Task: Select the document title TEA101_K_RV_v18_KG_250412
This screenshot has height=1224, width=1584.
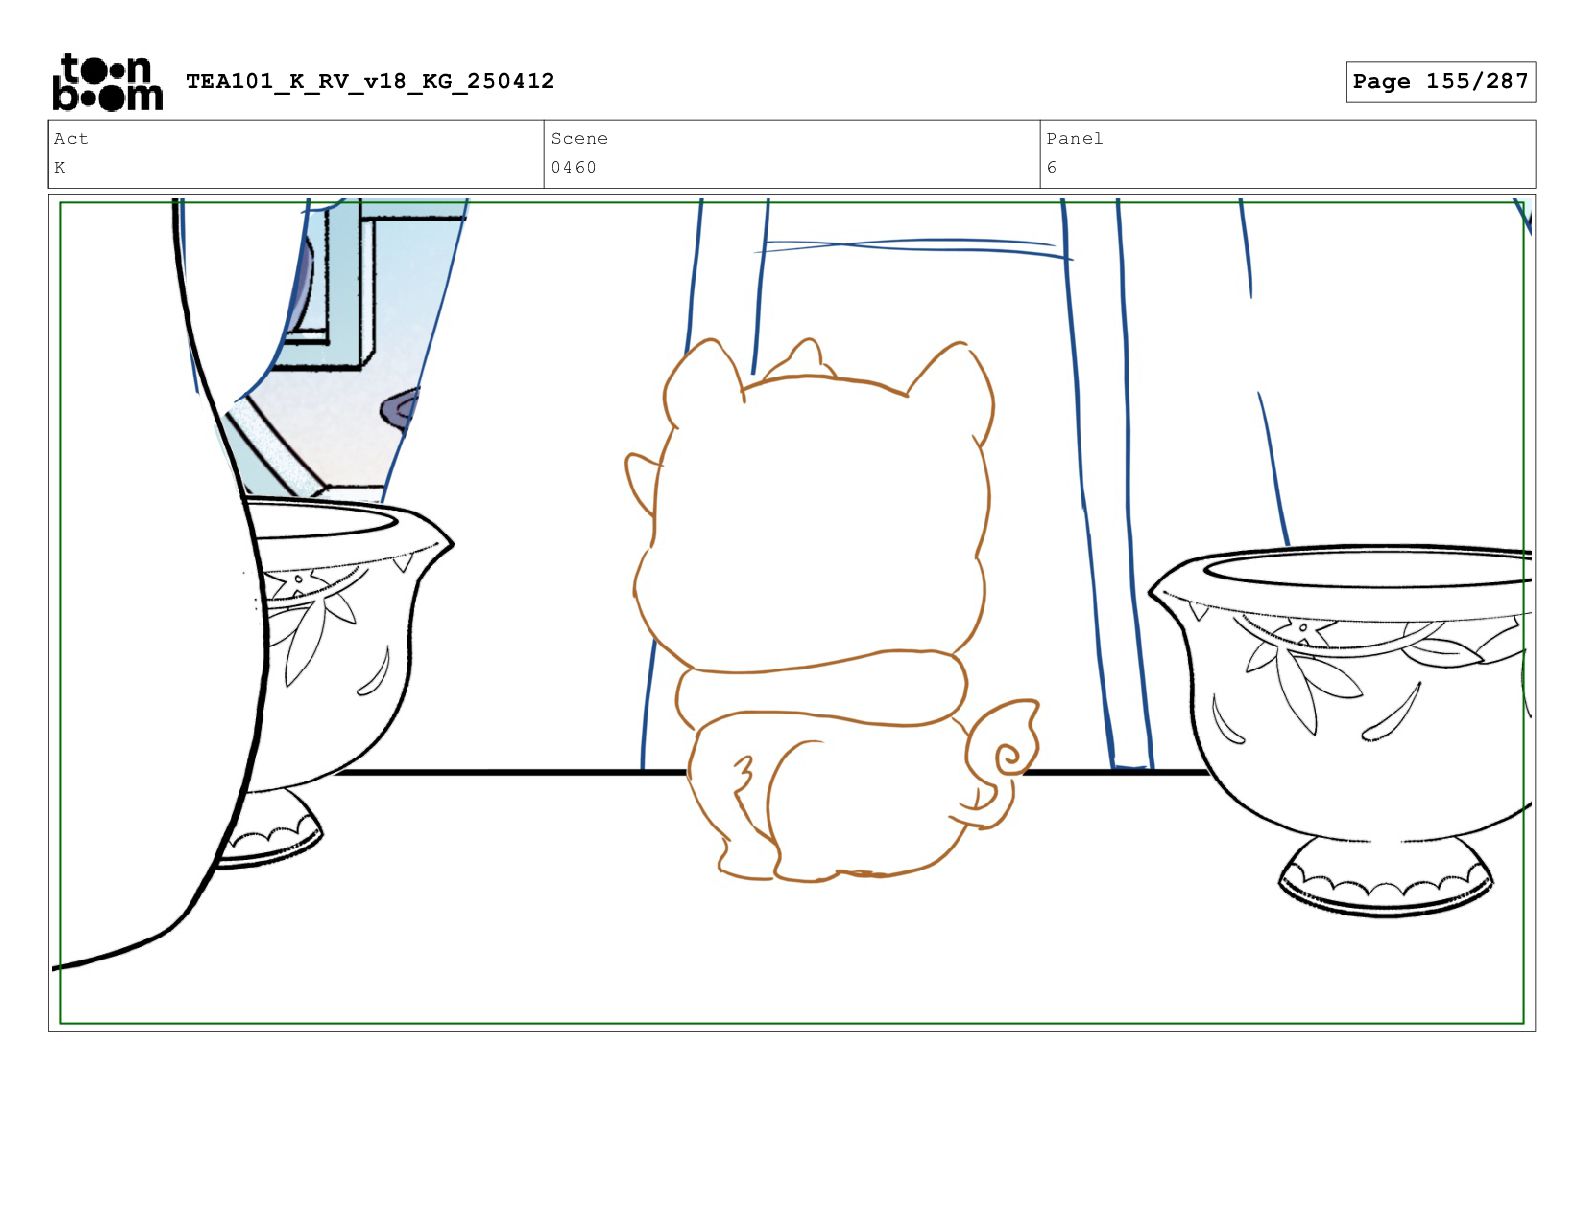Action: pos(370,81)
